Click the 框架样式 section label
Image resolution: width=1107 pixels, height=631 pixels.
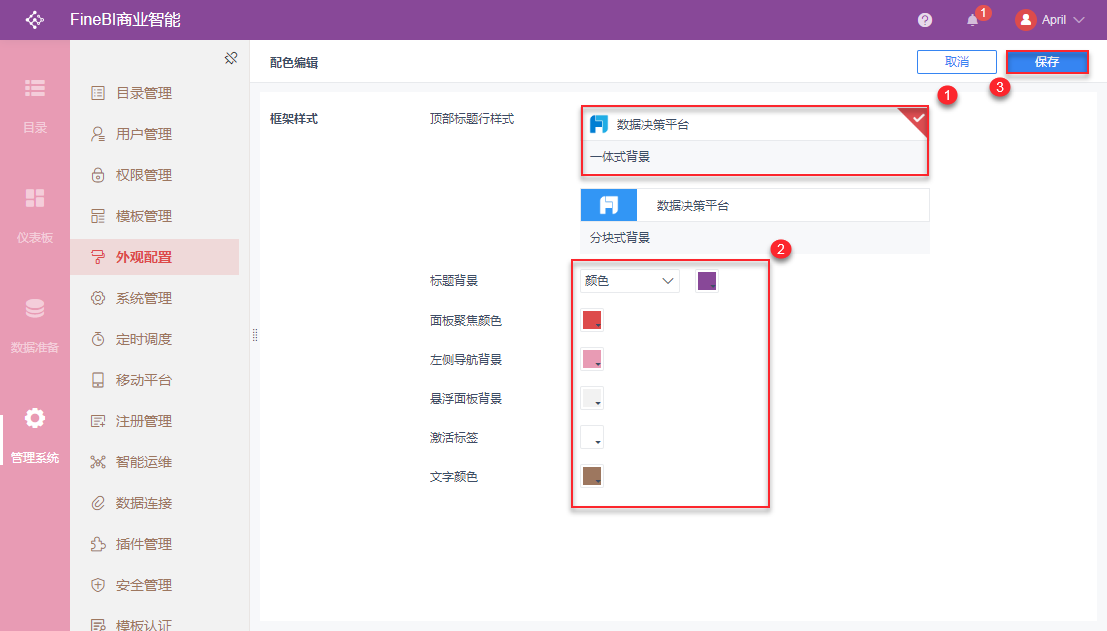pos(294,119)
